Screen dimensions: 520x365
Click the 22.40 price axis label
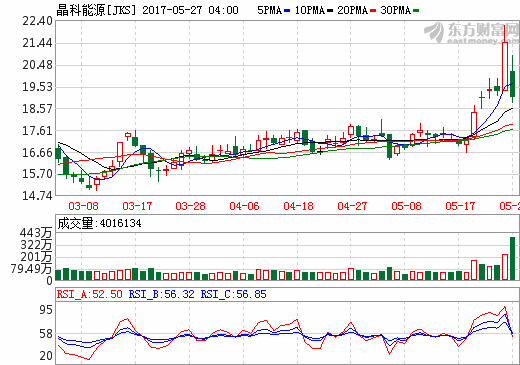point(37,21)
